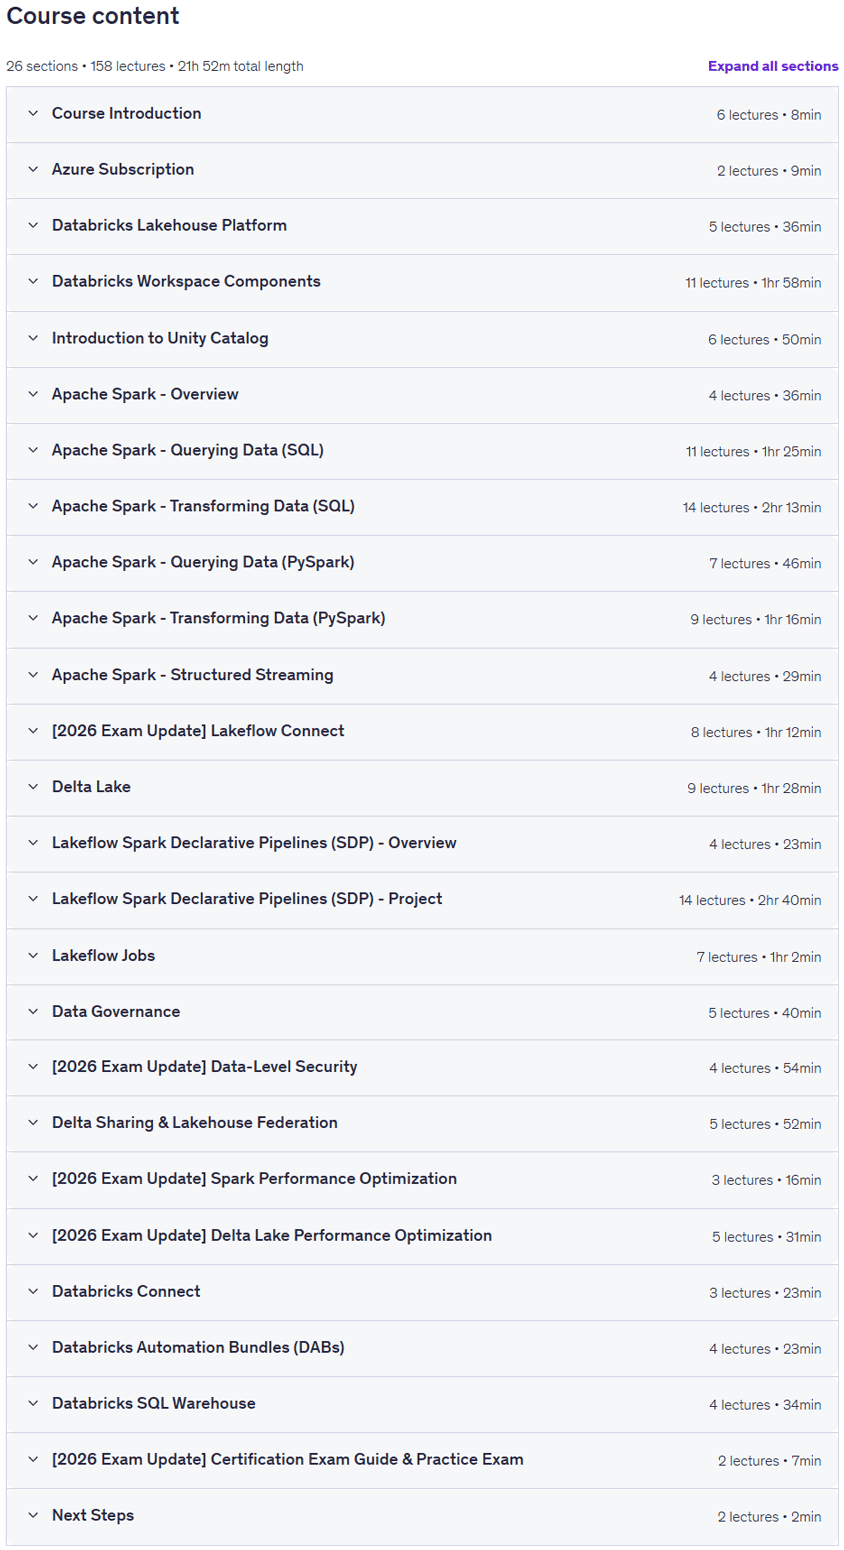Open Introduction to Unity Catalog title
This screenshot has height=1550, width=844.
pos(160,339)
